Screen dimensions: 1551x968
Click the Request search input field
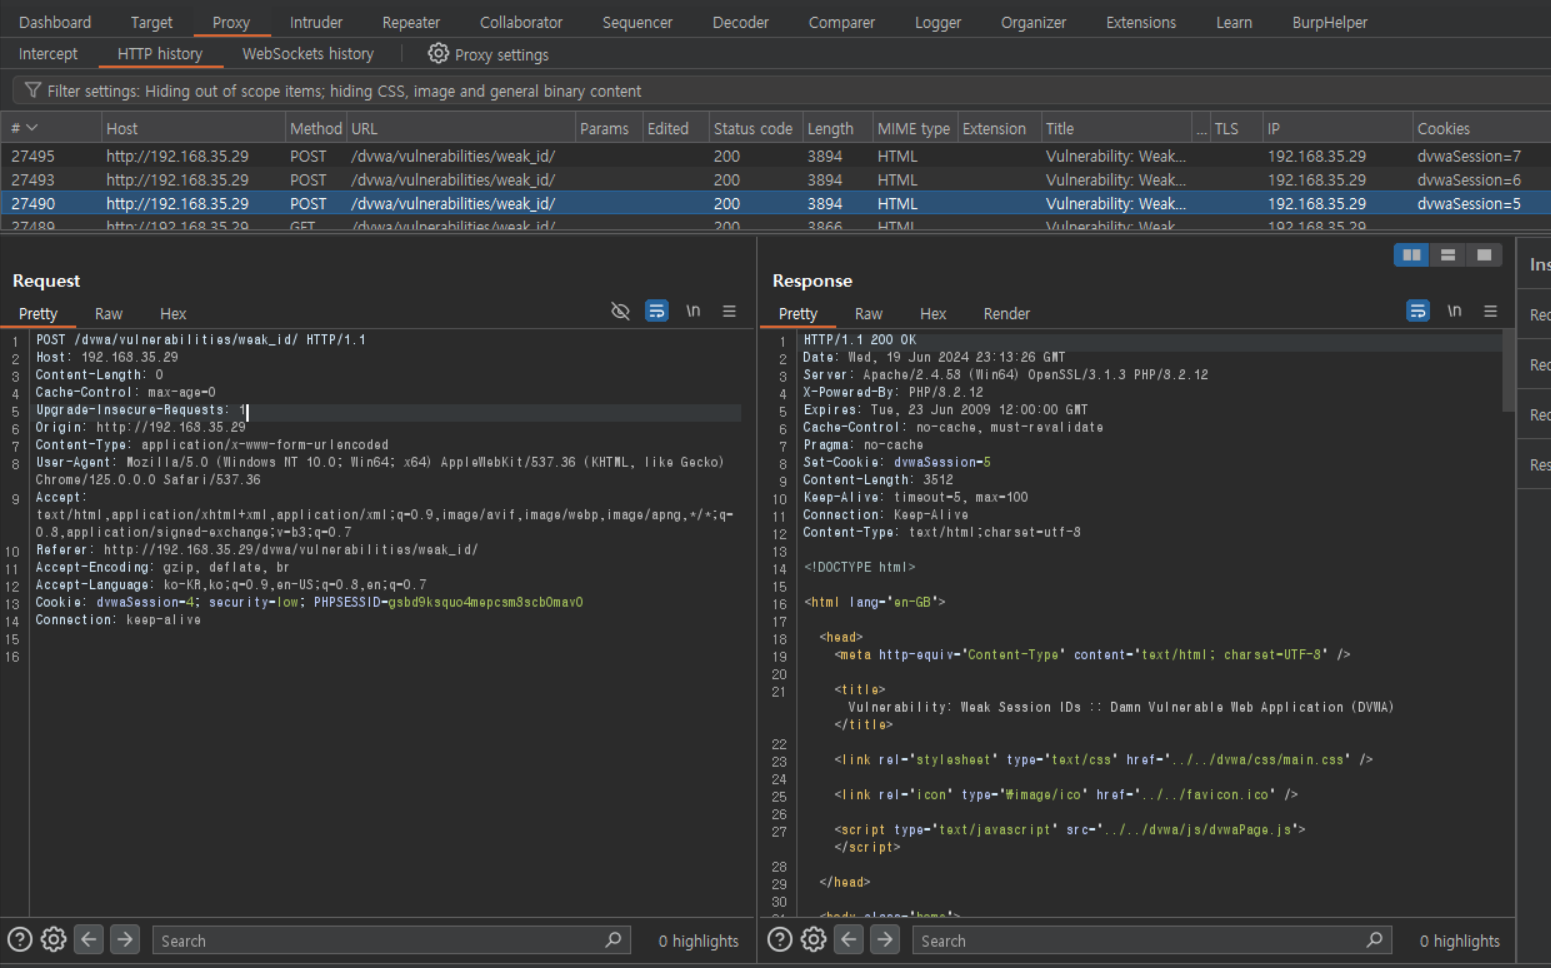click(380, 941)
